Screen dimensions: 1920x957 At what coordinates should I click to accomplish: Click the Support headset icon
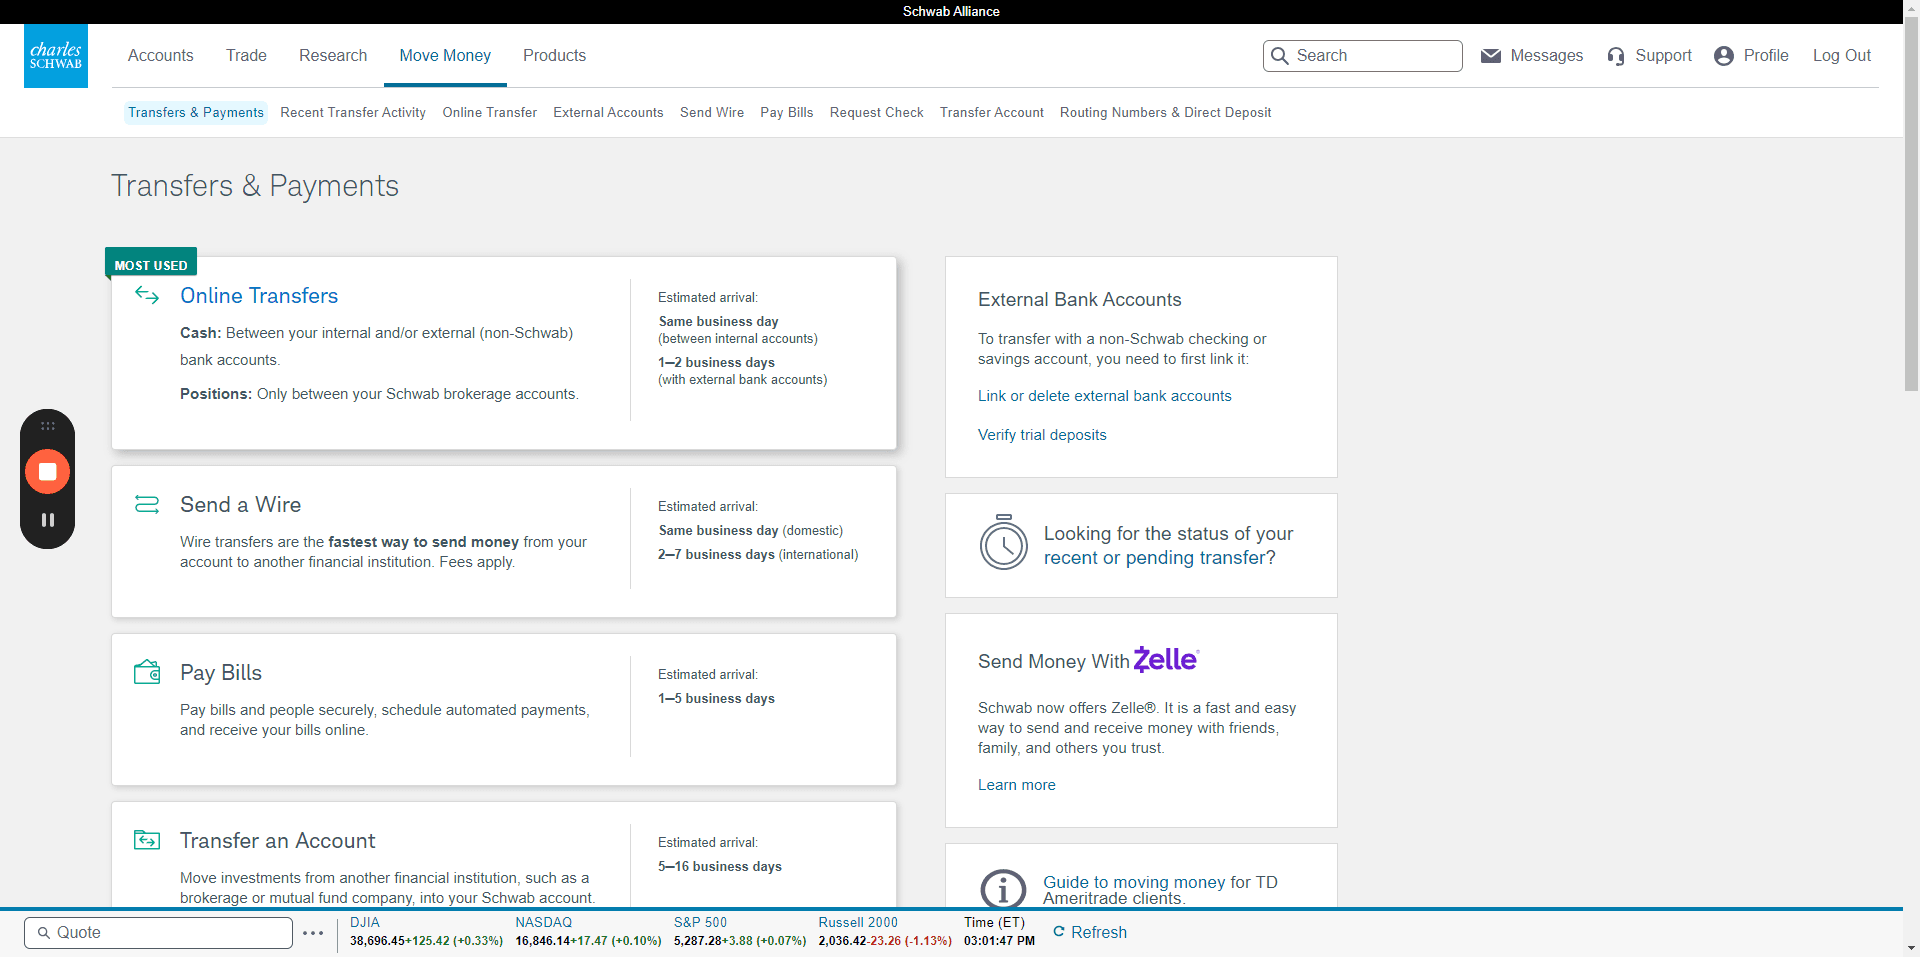(x=1615, y=56)
